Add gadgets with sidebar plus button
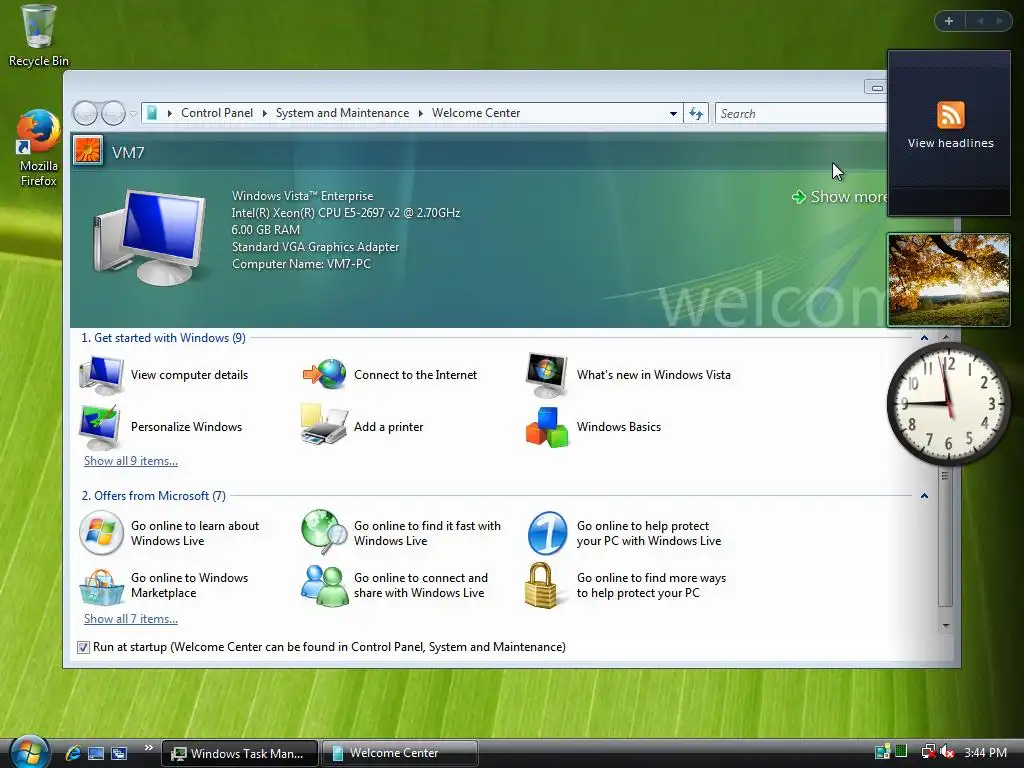 click(949, 21)
